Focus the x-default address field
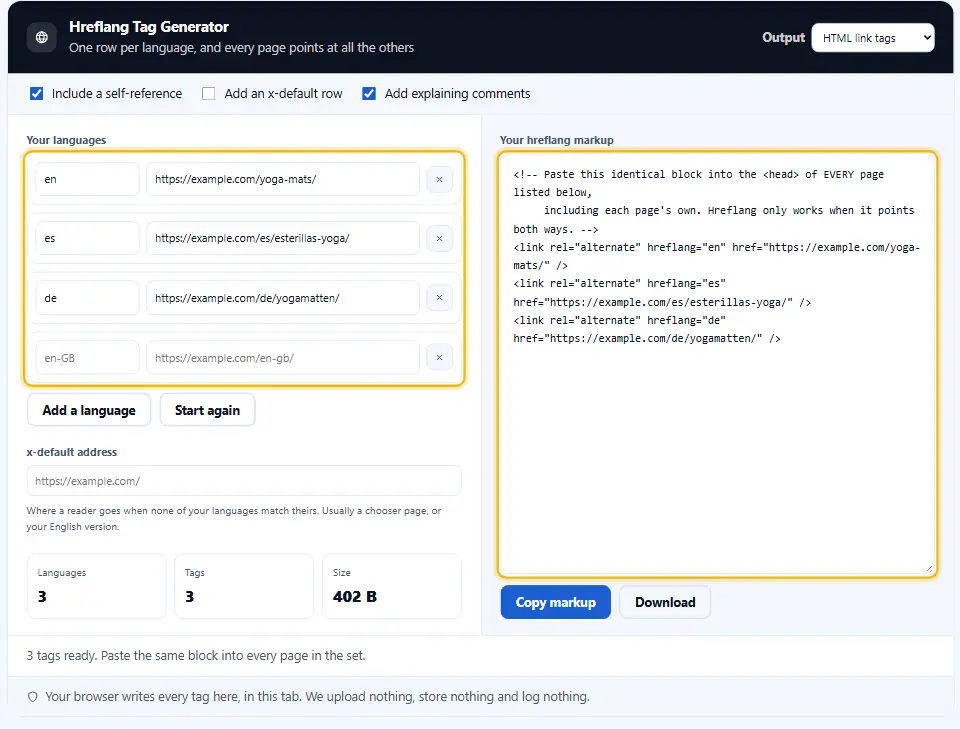Image resolution: width=960 pixels, height=729 pixels. tap(244, 481)
